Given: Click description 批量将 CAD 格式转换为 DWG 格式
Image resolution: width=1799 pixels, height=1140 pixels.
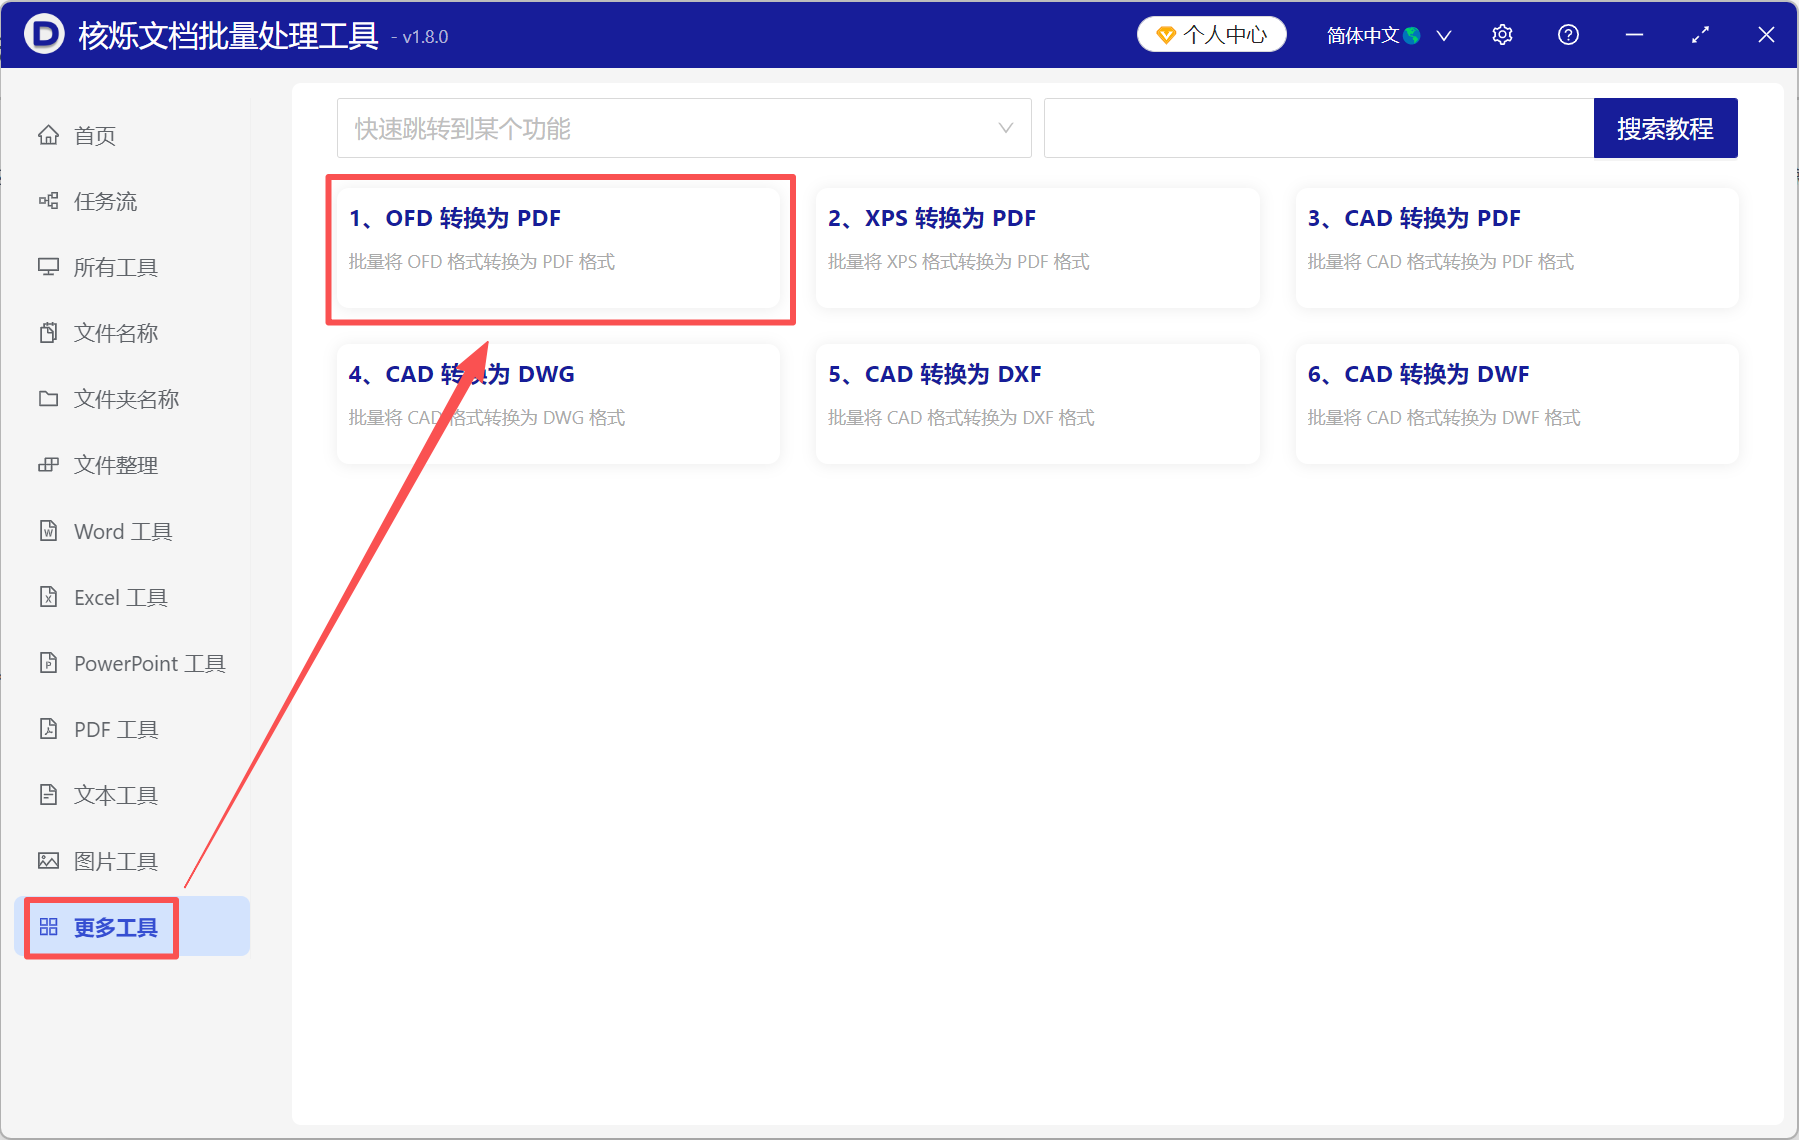Looking at the screenshot, I should (487, 418).
